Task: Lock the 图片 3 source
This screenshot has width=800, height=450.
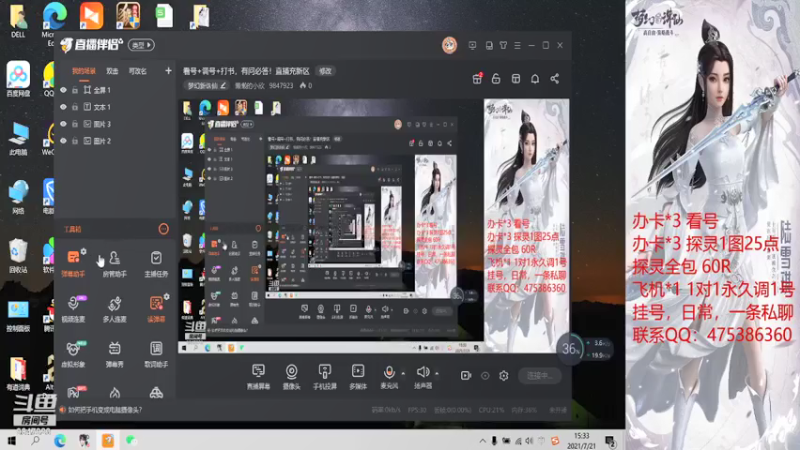Action: pos(75,123)
